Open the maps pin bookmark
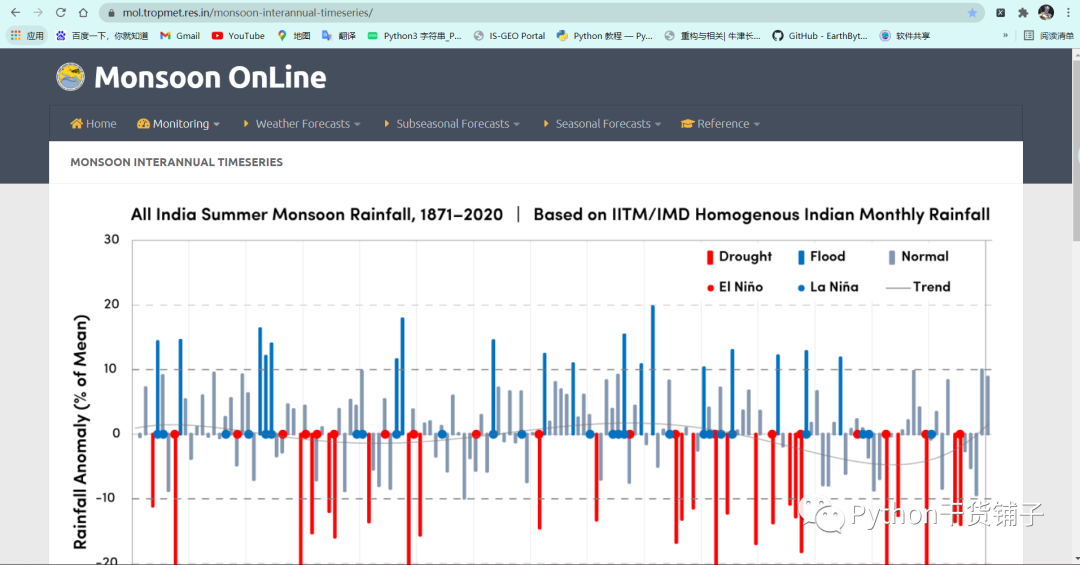1080x565 pixels. 293,36
